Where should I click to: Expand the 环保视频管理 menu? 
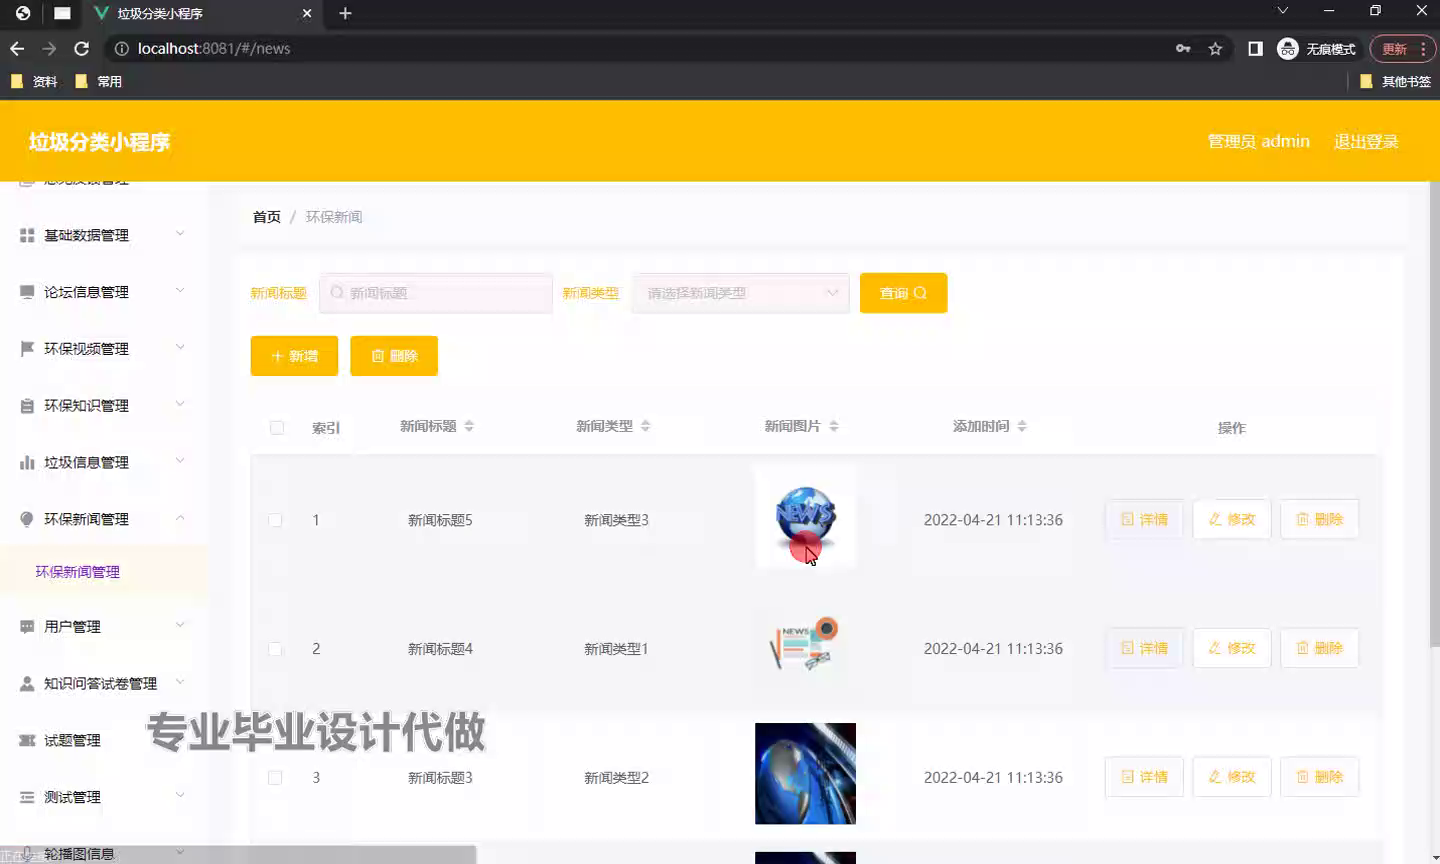point(180,348)
